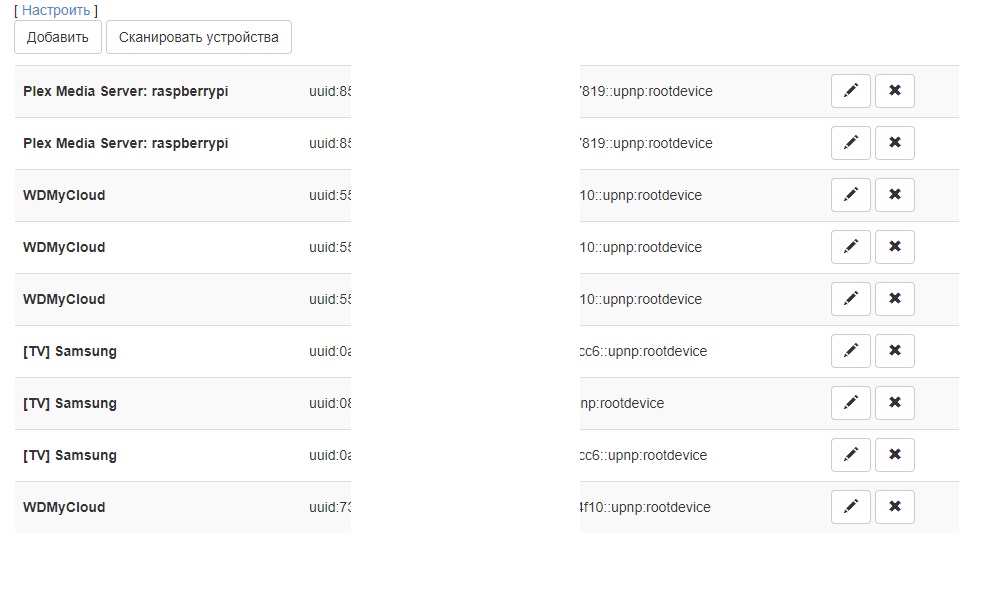The height and width of the screenshot is (600, 988).
Task: Edit the WDMyCloud entry directly above Samsung
Action: [x=851, y=299]
